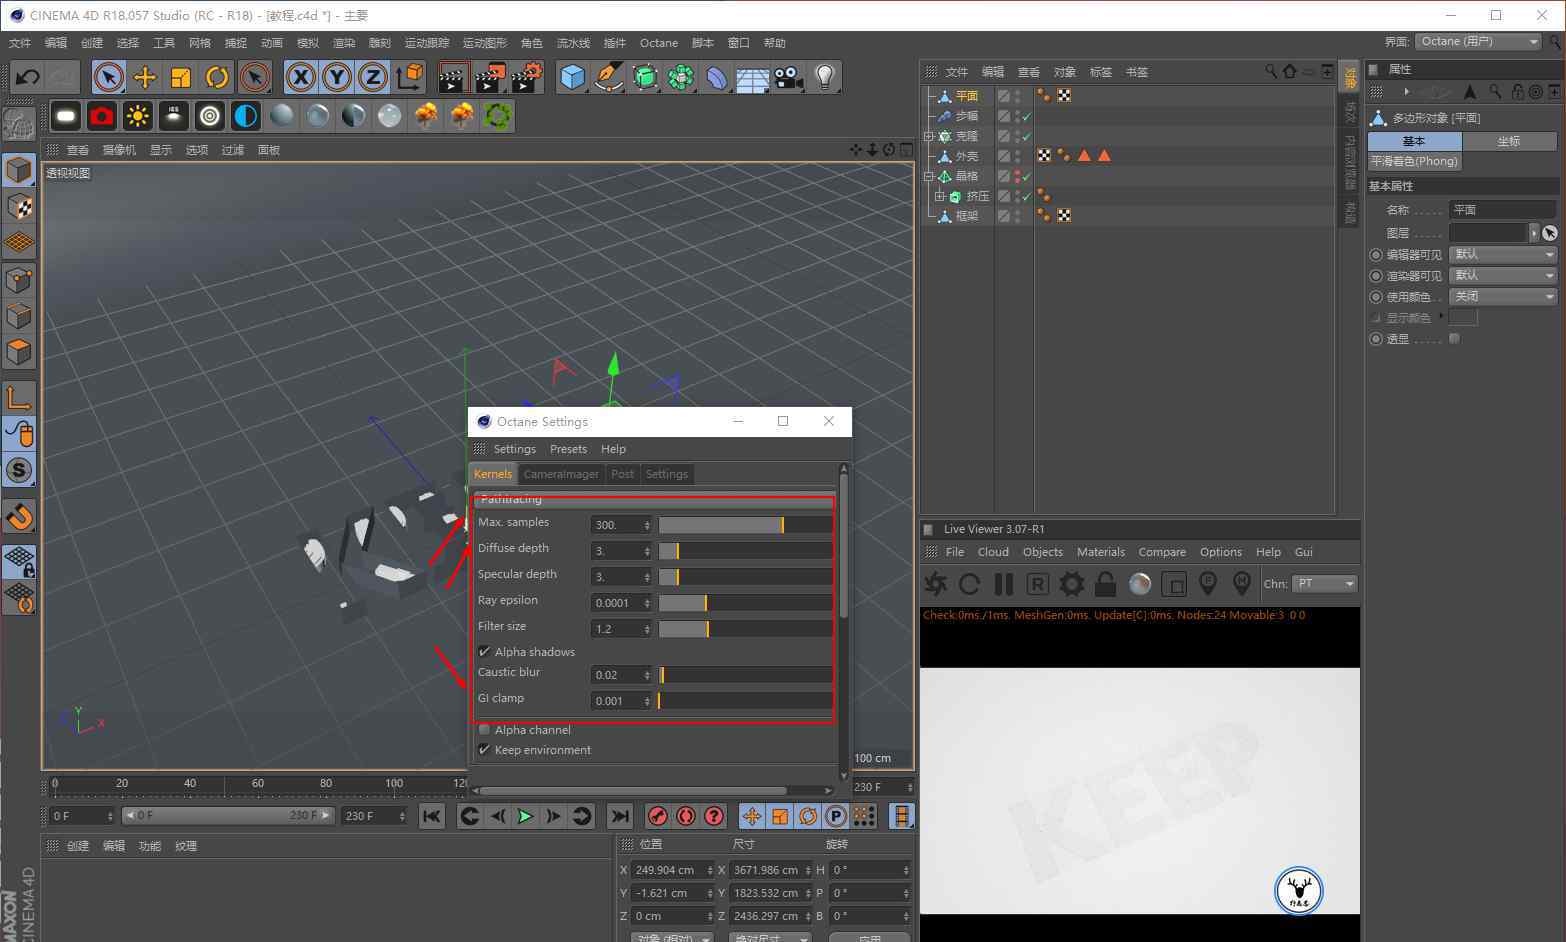Screen dimensions: 1566x942
Task: Collapse the 晶格 object in tree
Action: pos(928,176)
